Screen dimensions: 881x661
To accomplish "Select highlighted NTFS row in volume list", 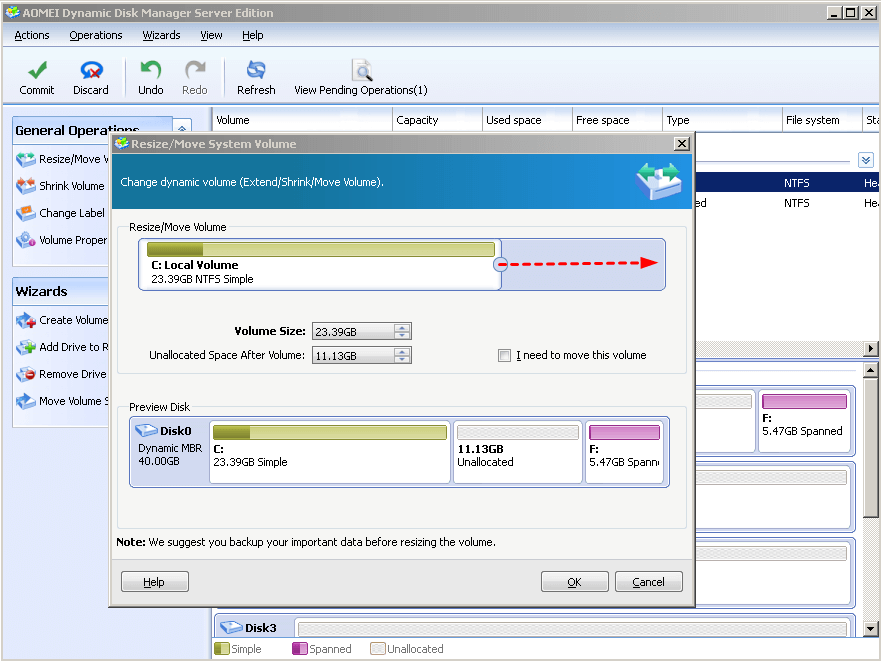I will tap(787, 183).
